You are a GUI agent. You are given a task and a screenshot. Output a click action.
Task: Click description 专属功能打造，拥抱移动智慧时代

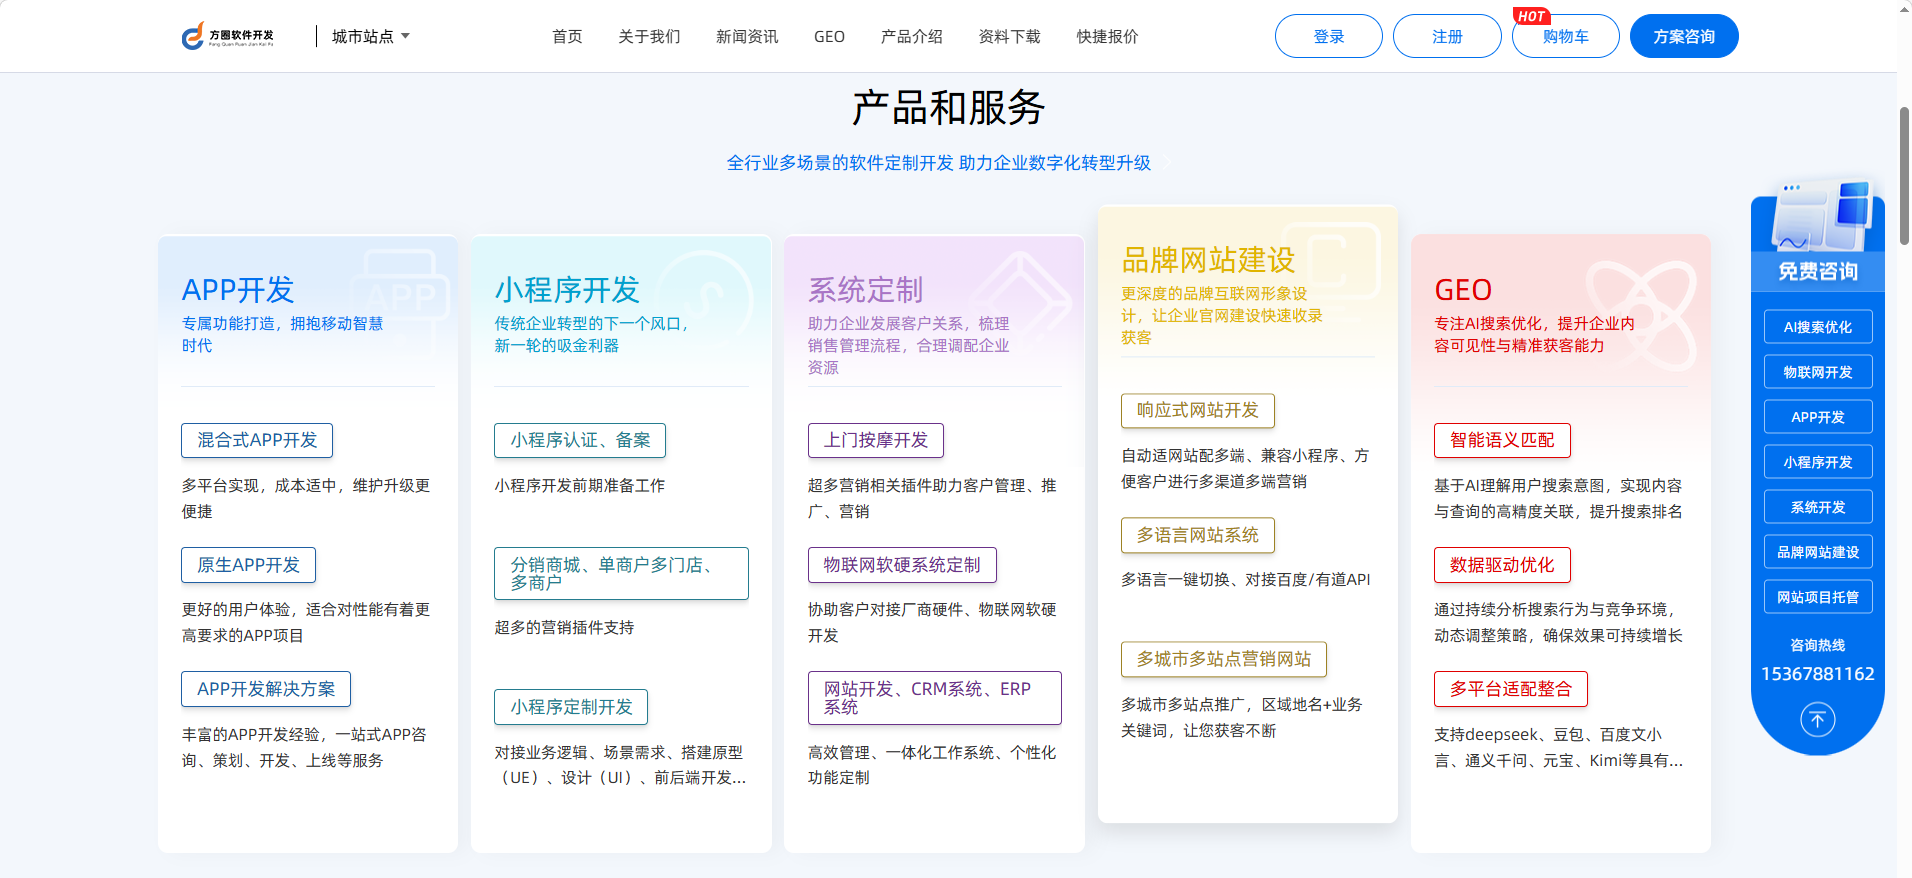pos(283,335)
